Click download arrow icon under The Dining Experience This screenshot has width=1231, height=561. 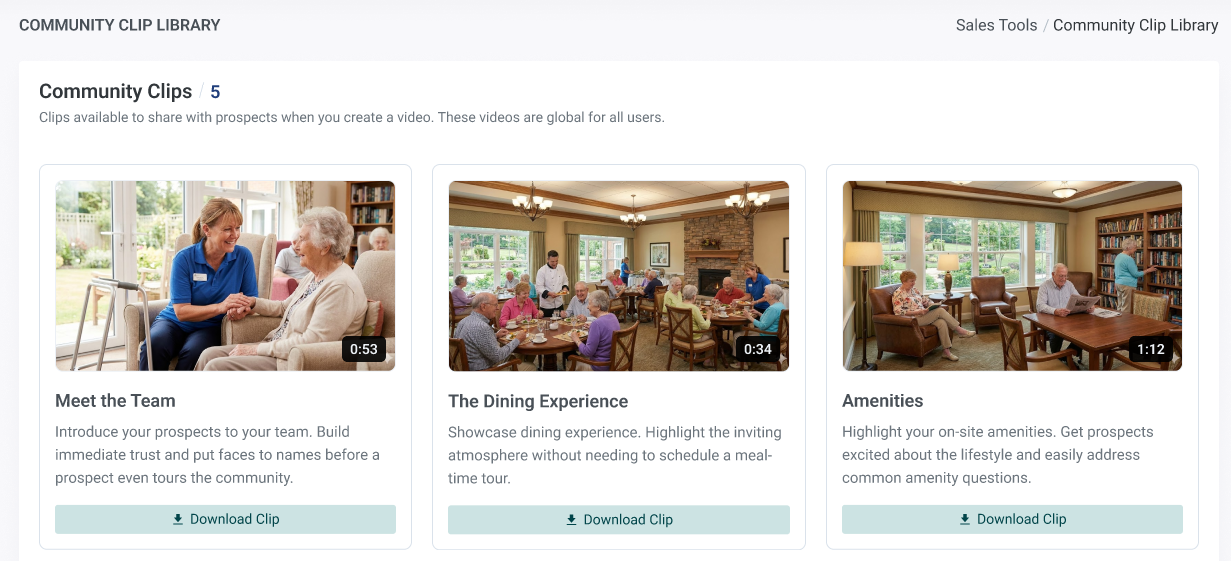(572, 519)
